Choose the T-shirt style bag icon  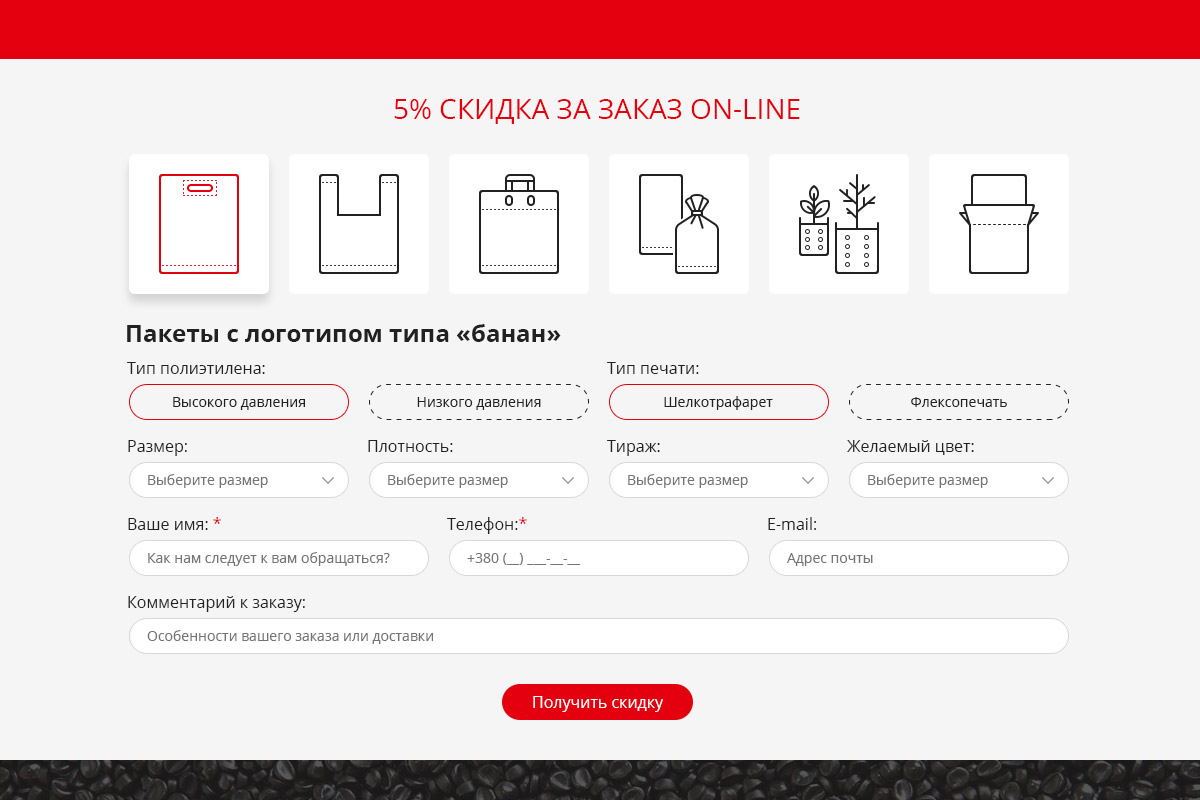tap(359, 224)
